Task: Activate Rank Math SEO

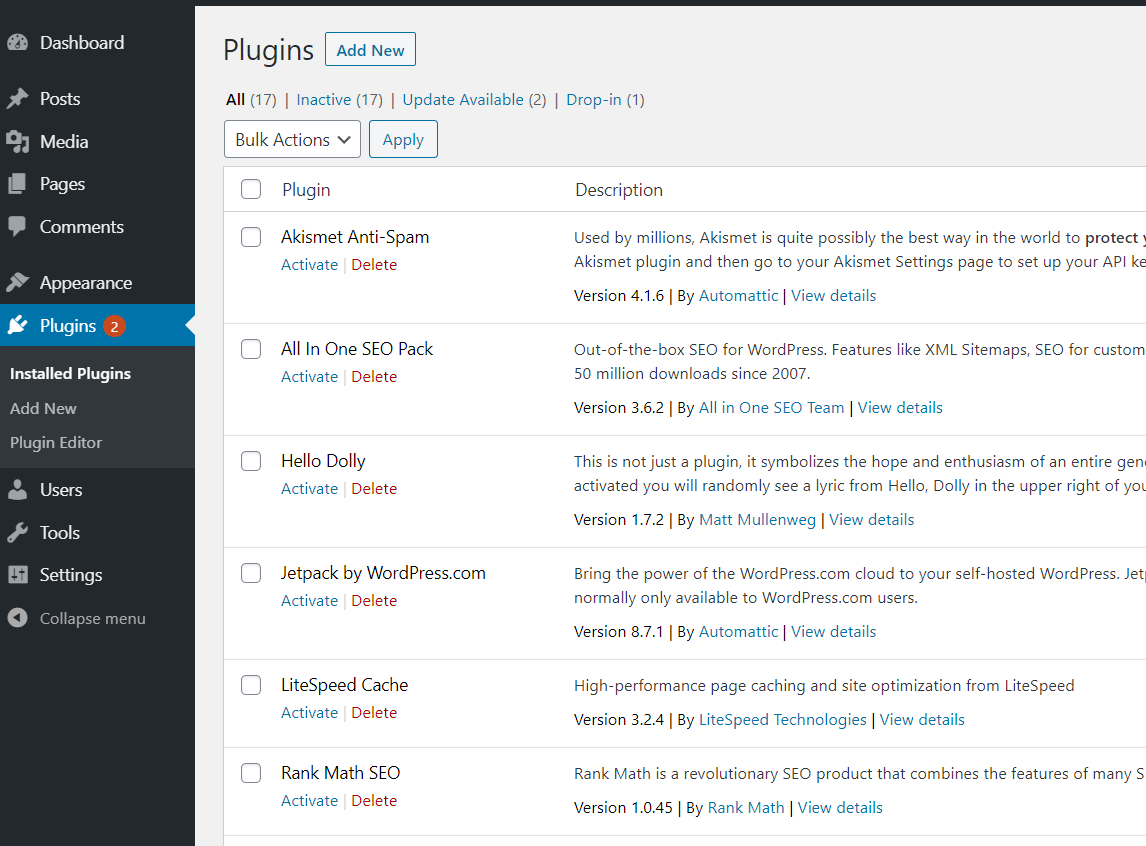Action: click(x=309, y=800)
